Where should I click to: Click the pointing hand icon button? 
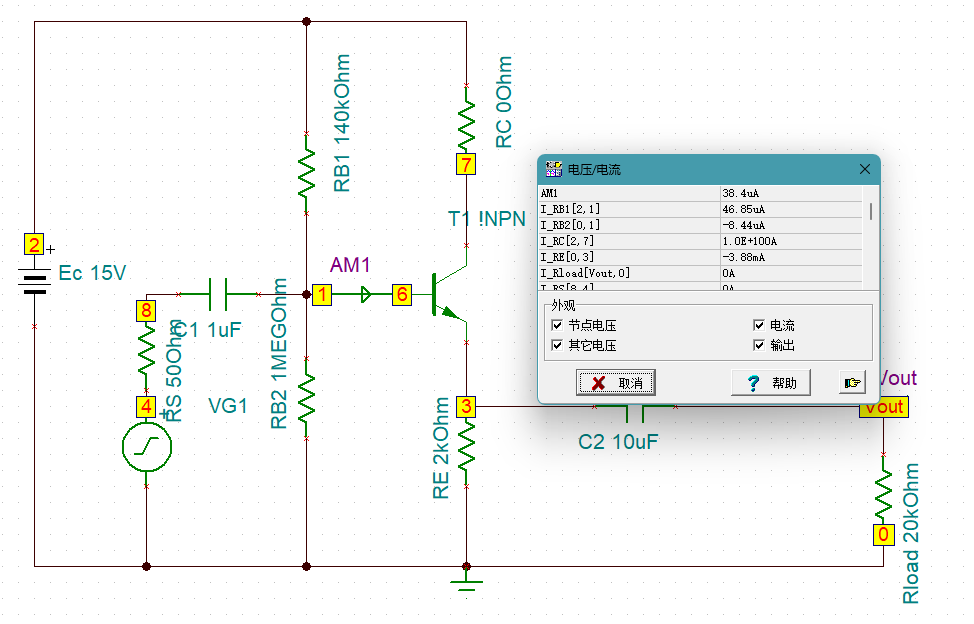(852, 383)
